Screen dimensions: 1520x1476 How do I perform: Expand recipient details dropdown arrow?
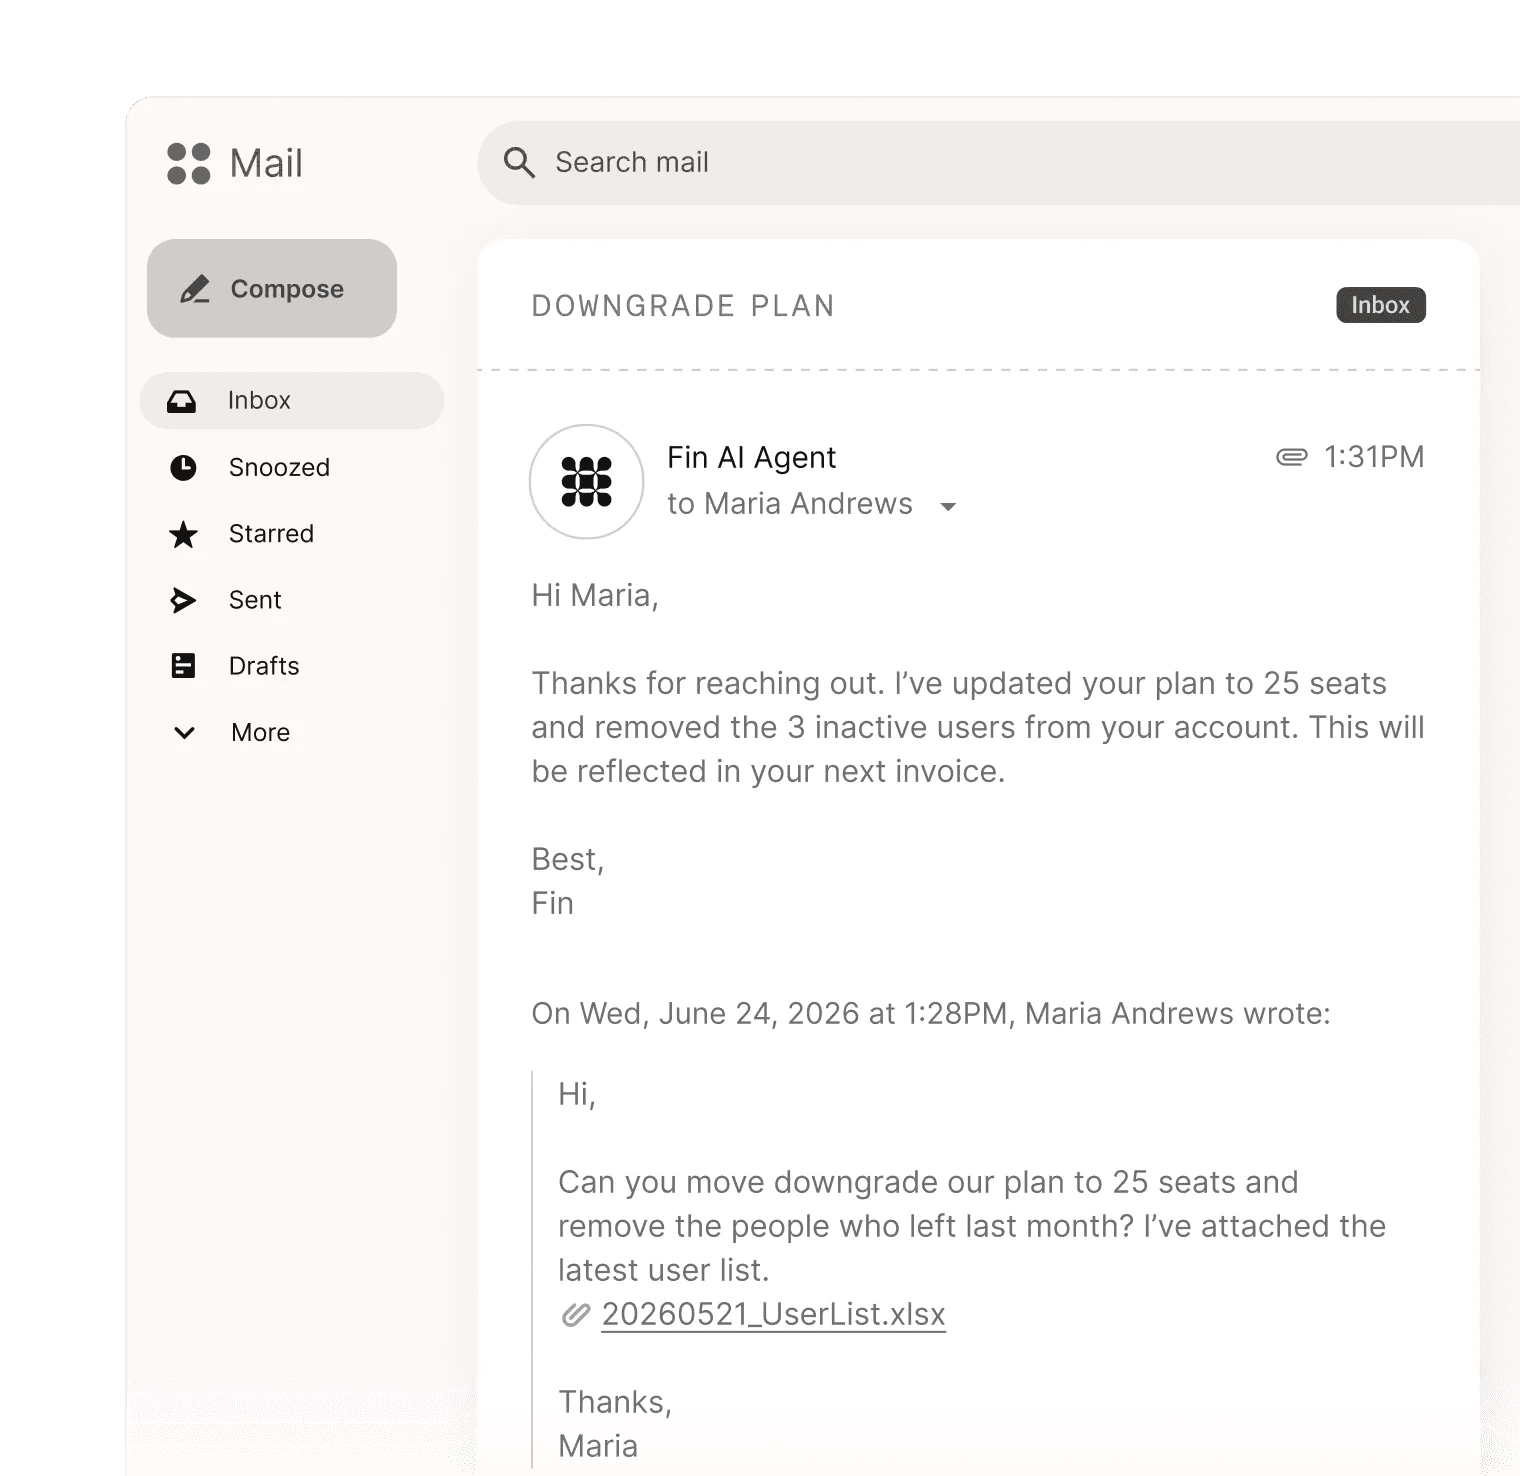pyautogui.click(x=948, y=507)
